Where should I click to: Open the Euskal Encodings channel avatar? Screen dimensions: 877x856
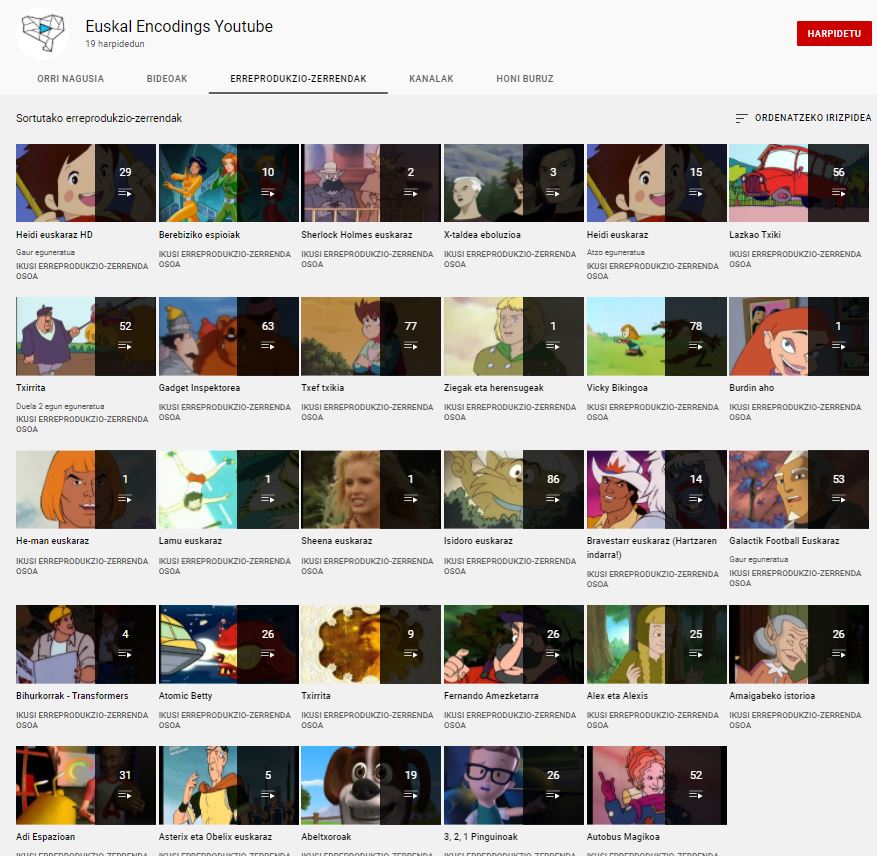(43, 32)
